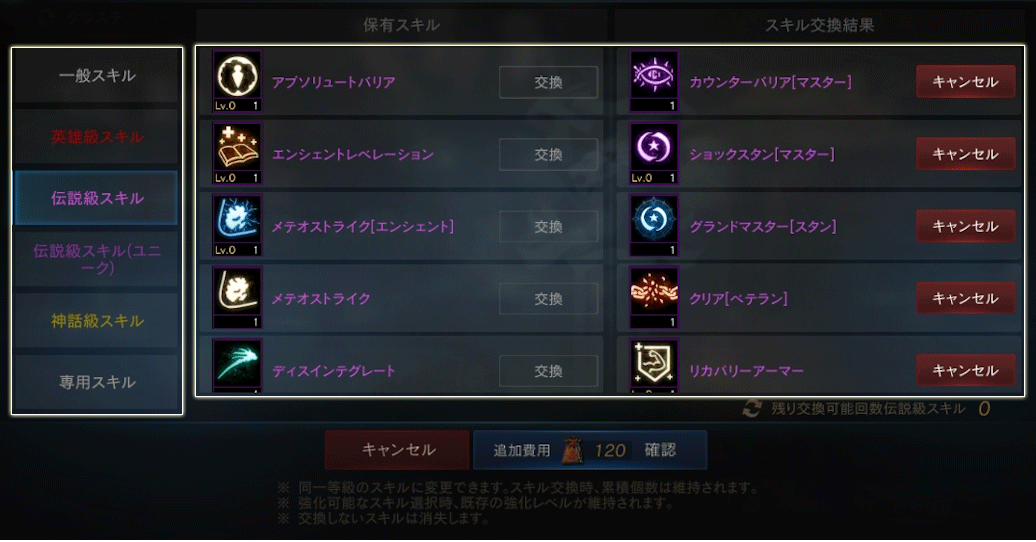Select the エンシェントレベレーション book icon
The height and width of the screenshot is (542, 1036).
click(237, 153)
